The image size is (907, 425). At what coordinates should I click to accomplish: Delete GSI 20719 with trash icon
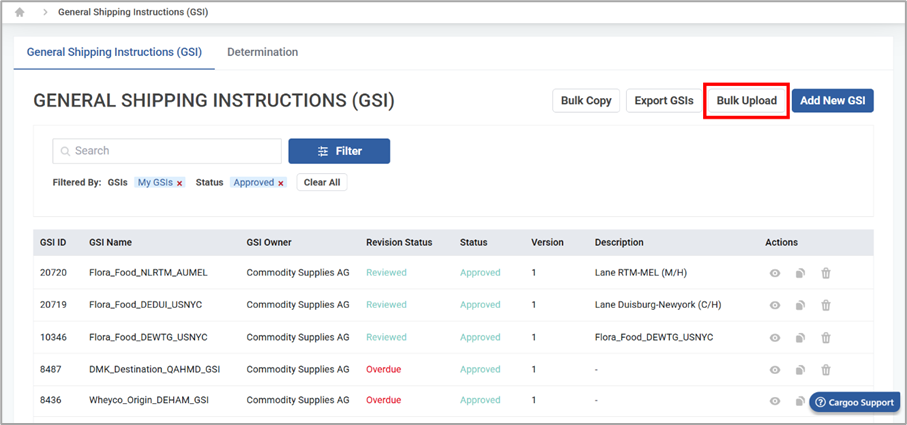[x=826, y=305]
